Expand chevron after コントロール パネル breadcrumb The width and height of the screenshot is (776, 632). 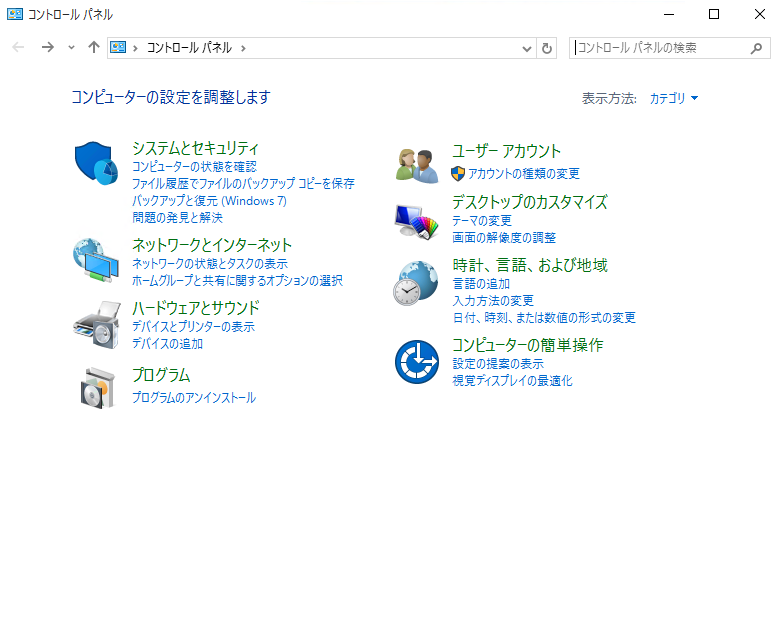[x=243, y=48]
